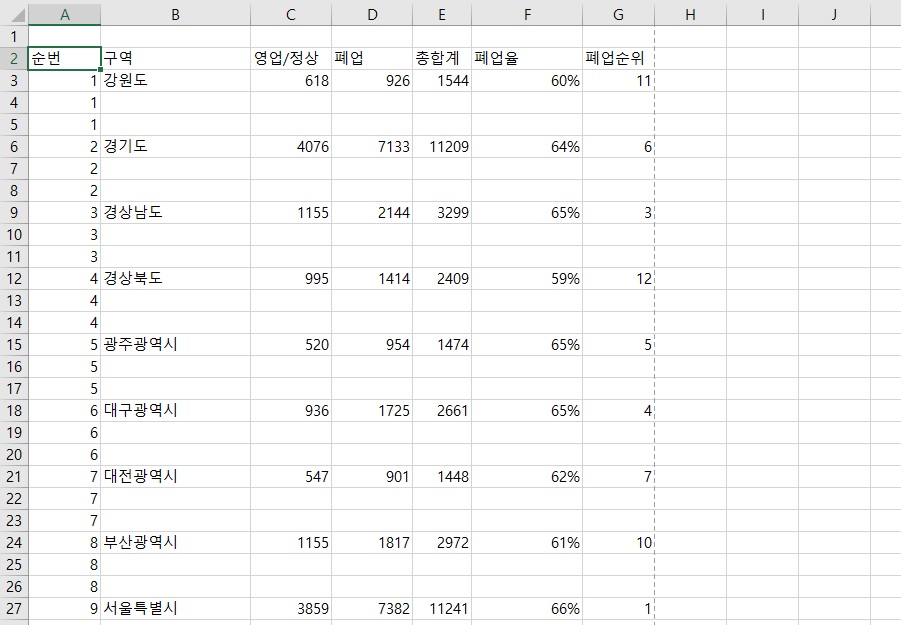Select row 27 header
This screenshot has width=901, height=625.
(x=14, y=608)
